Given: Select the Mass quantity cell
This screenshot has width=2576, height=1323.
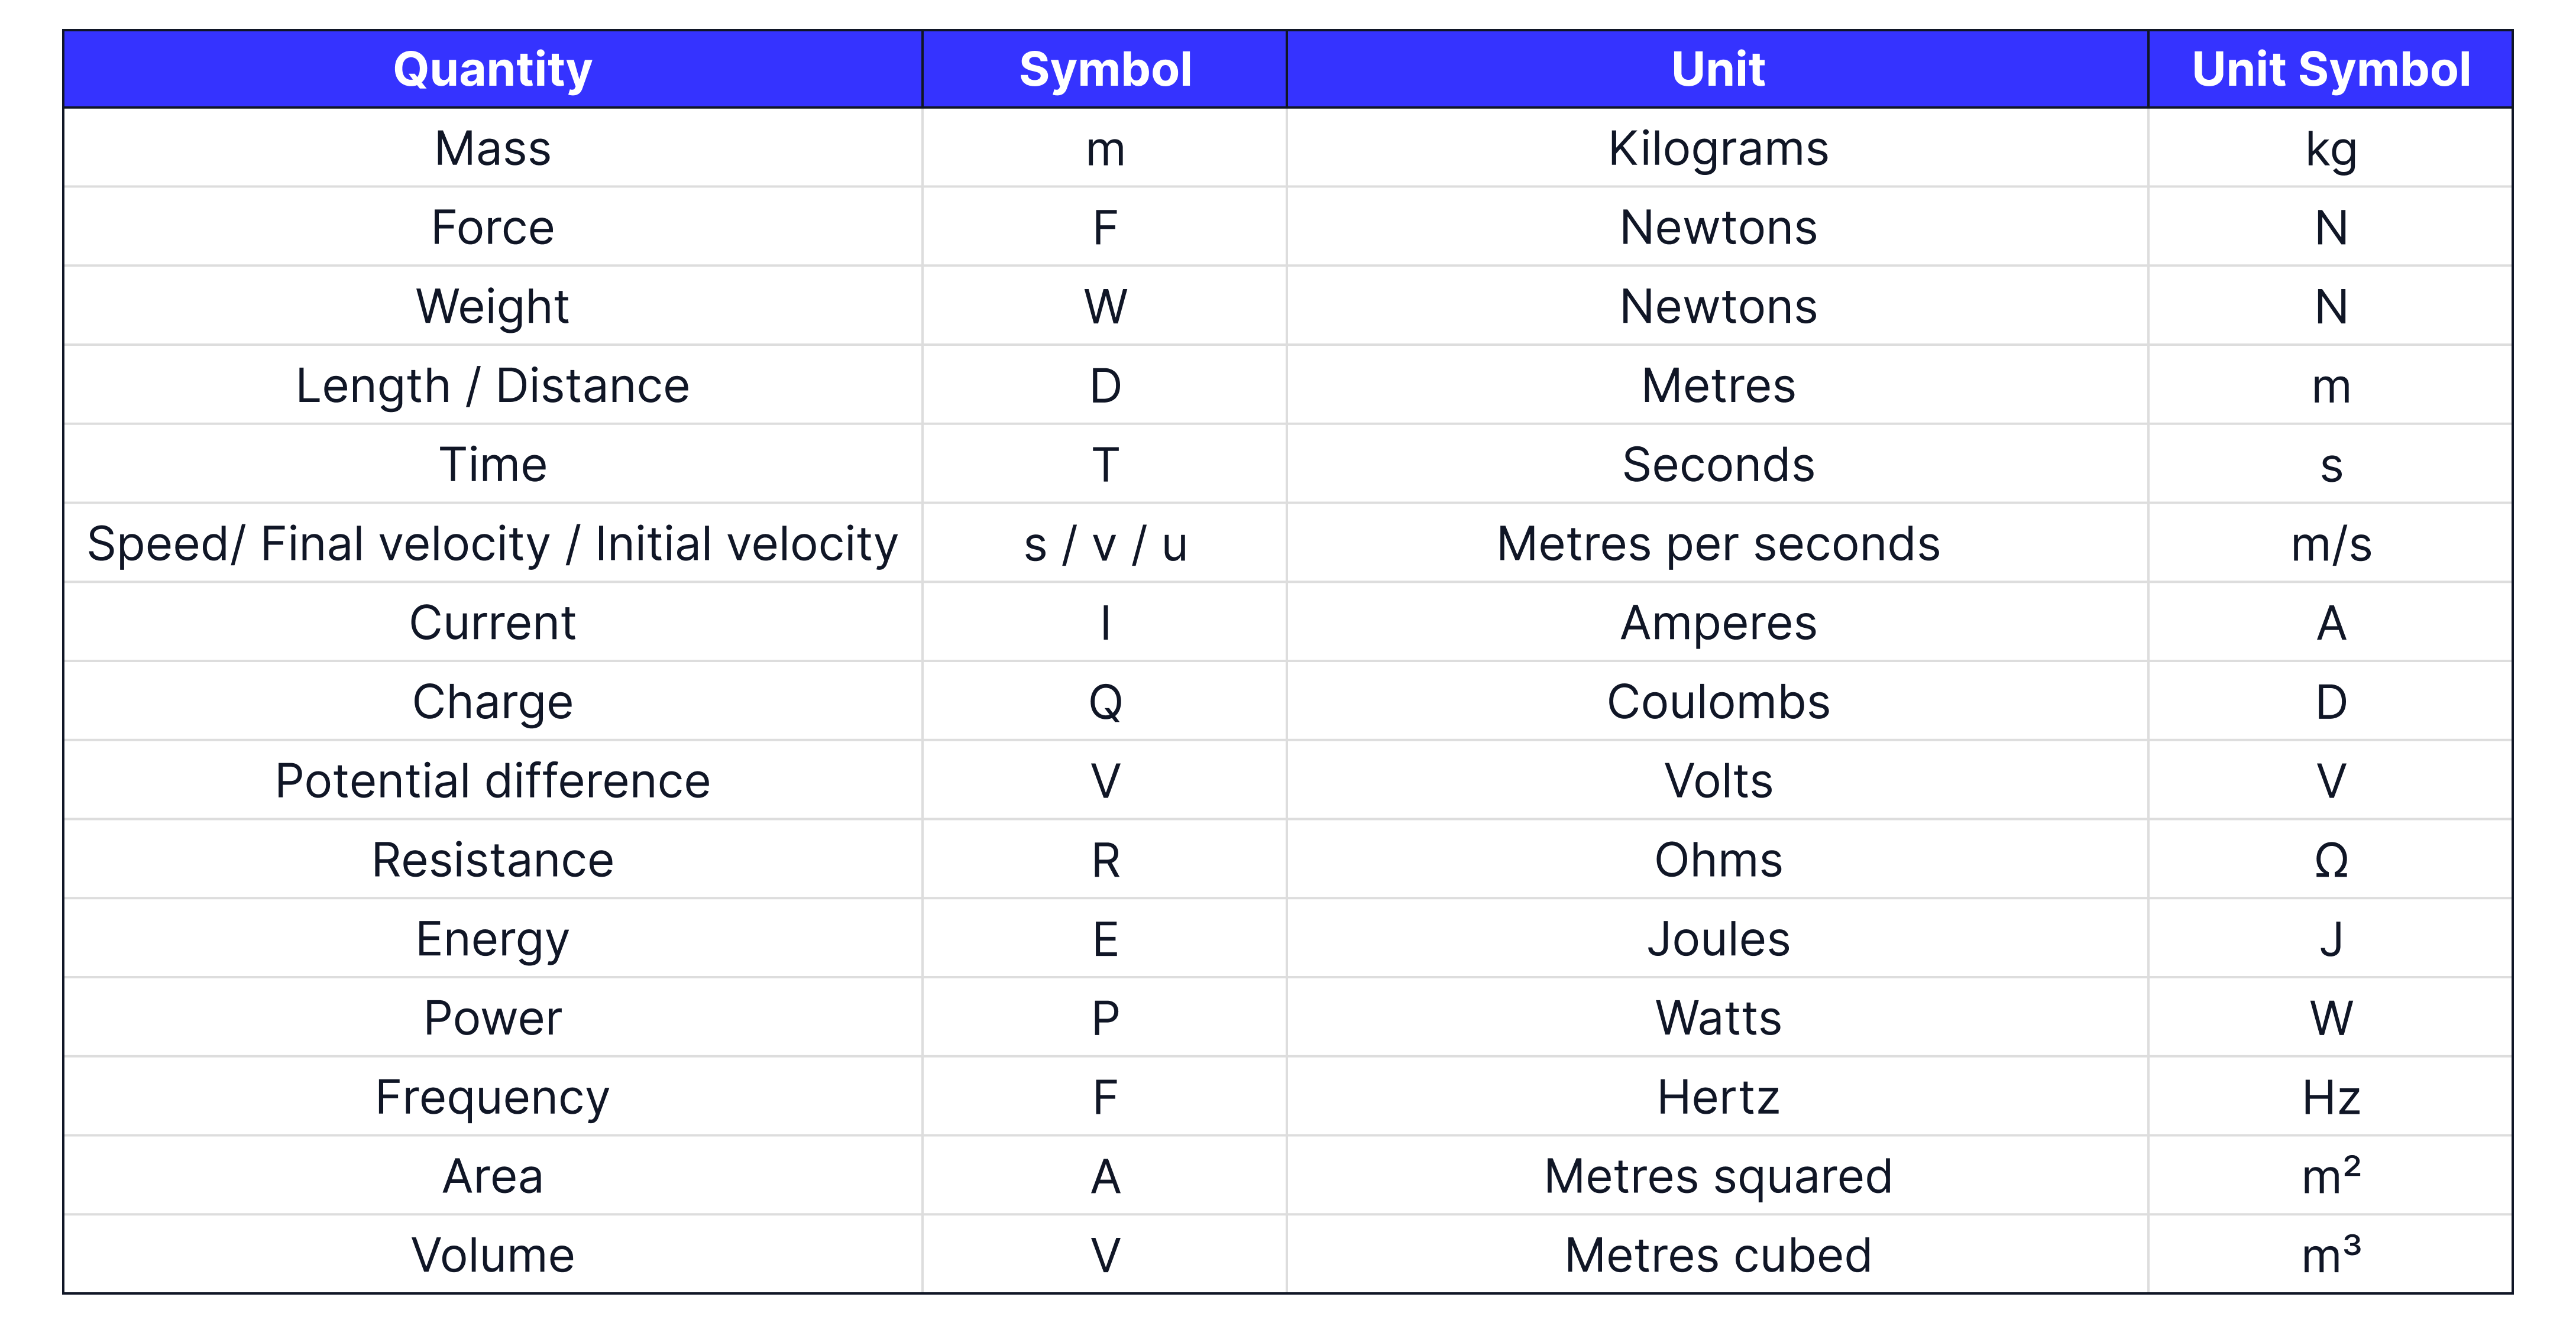Looking at the screenshot, I should (x=493, y=149).
